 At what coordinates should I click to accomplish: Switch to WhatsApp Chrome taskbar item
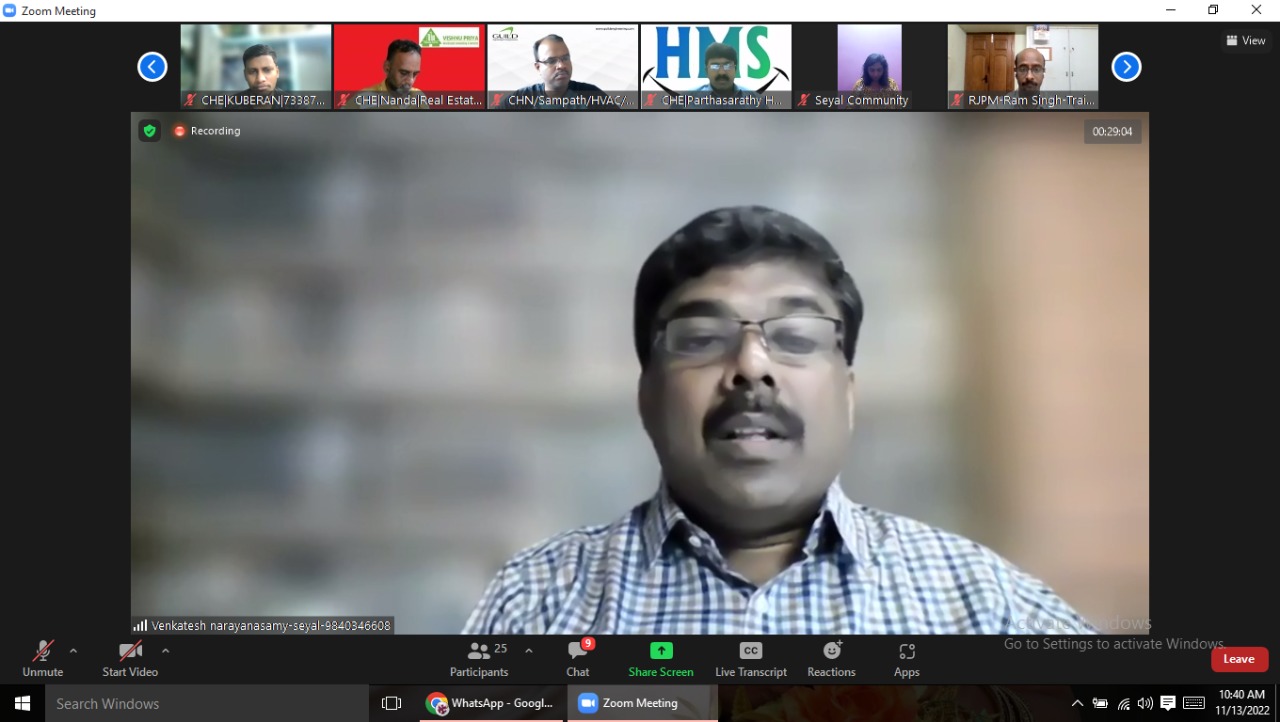[x=490, y=703]
